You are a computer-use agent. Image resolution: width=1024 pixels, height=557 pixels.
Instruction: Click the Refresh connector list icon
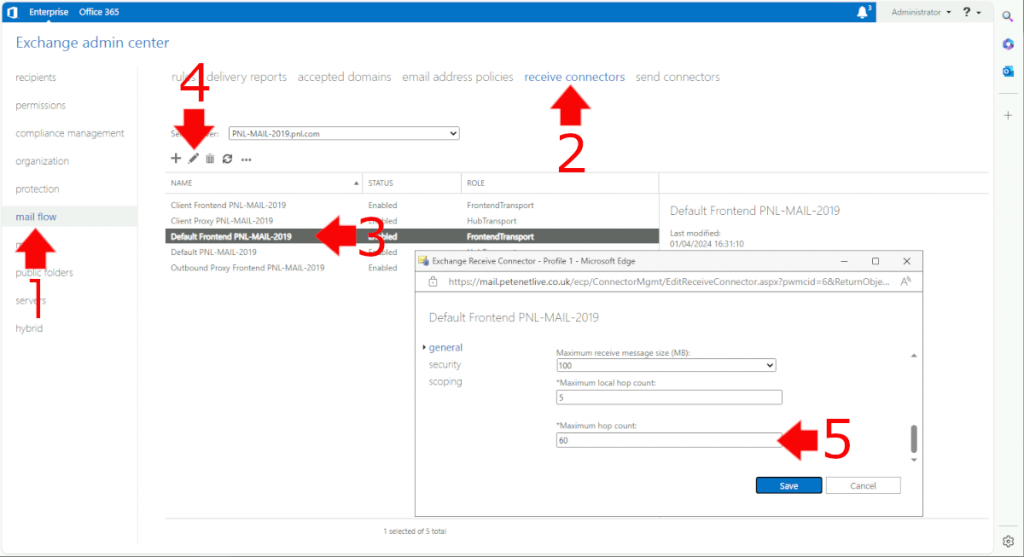click(x=227, y=158)
